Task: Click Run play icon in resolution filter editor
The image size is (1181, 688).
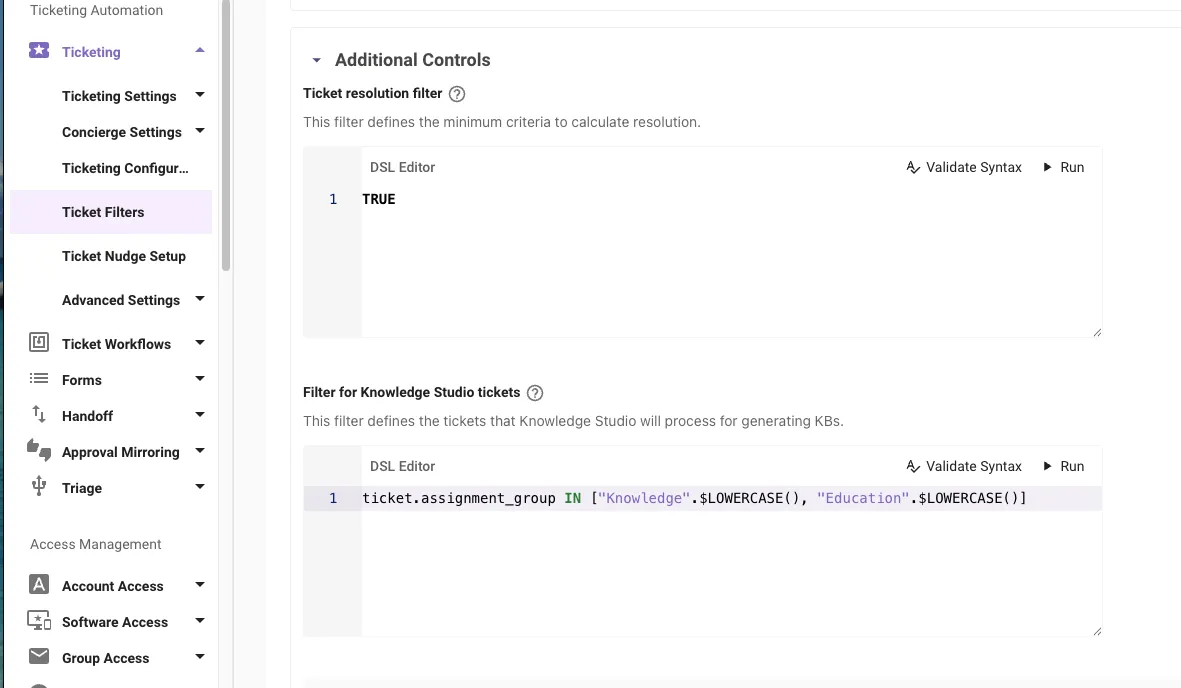Action: point(1047,167)
